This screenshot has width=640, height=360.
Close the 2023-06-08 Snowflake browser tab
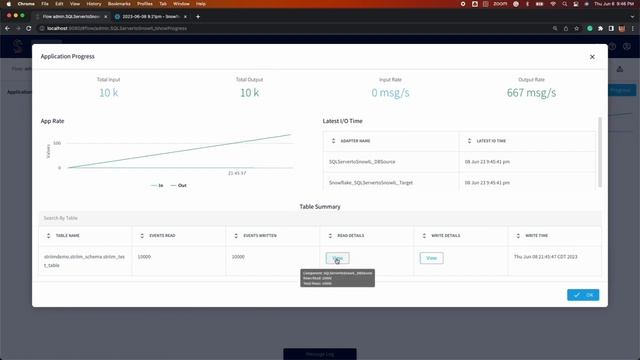point(185,17)
